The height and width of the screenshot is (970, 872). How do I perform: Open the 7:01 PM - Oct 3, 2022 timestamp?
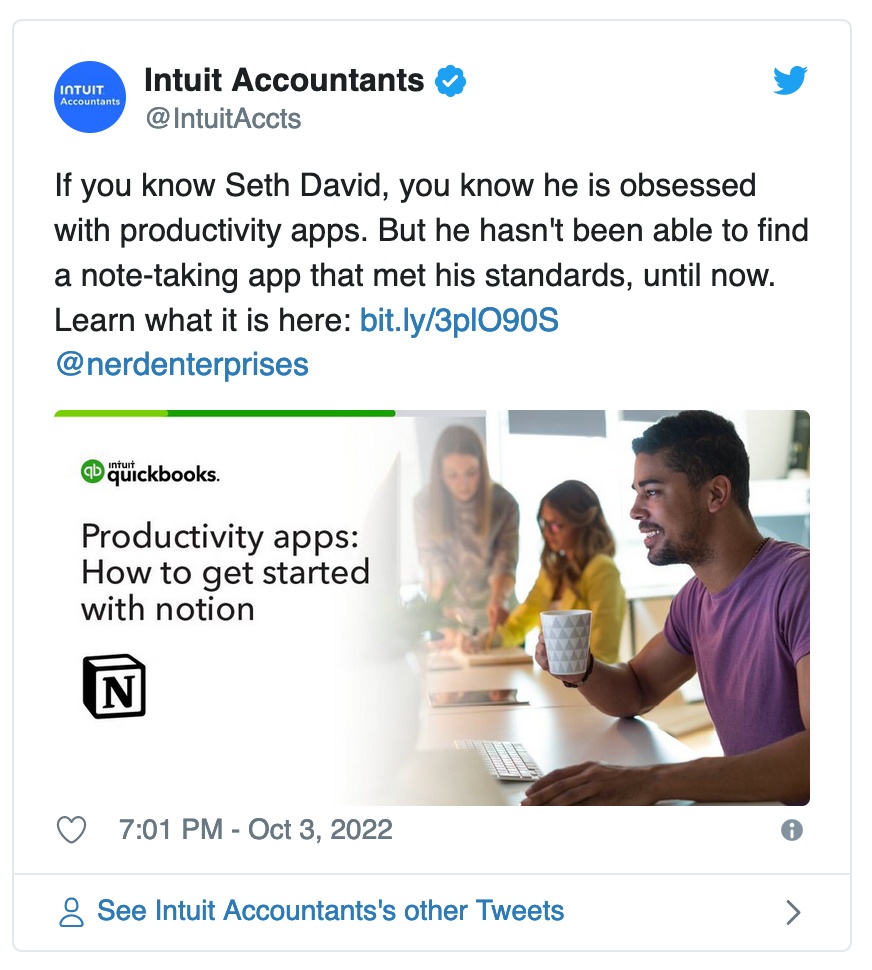(255, 830)
